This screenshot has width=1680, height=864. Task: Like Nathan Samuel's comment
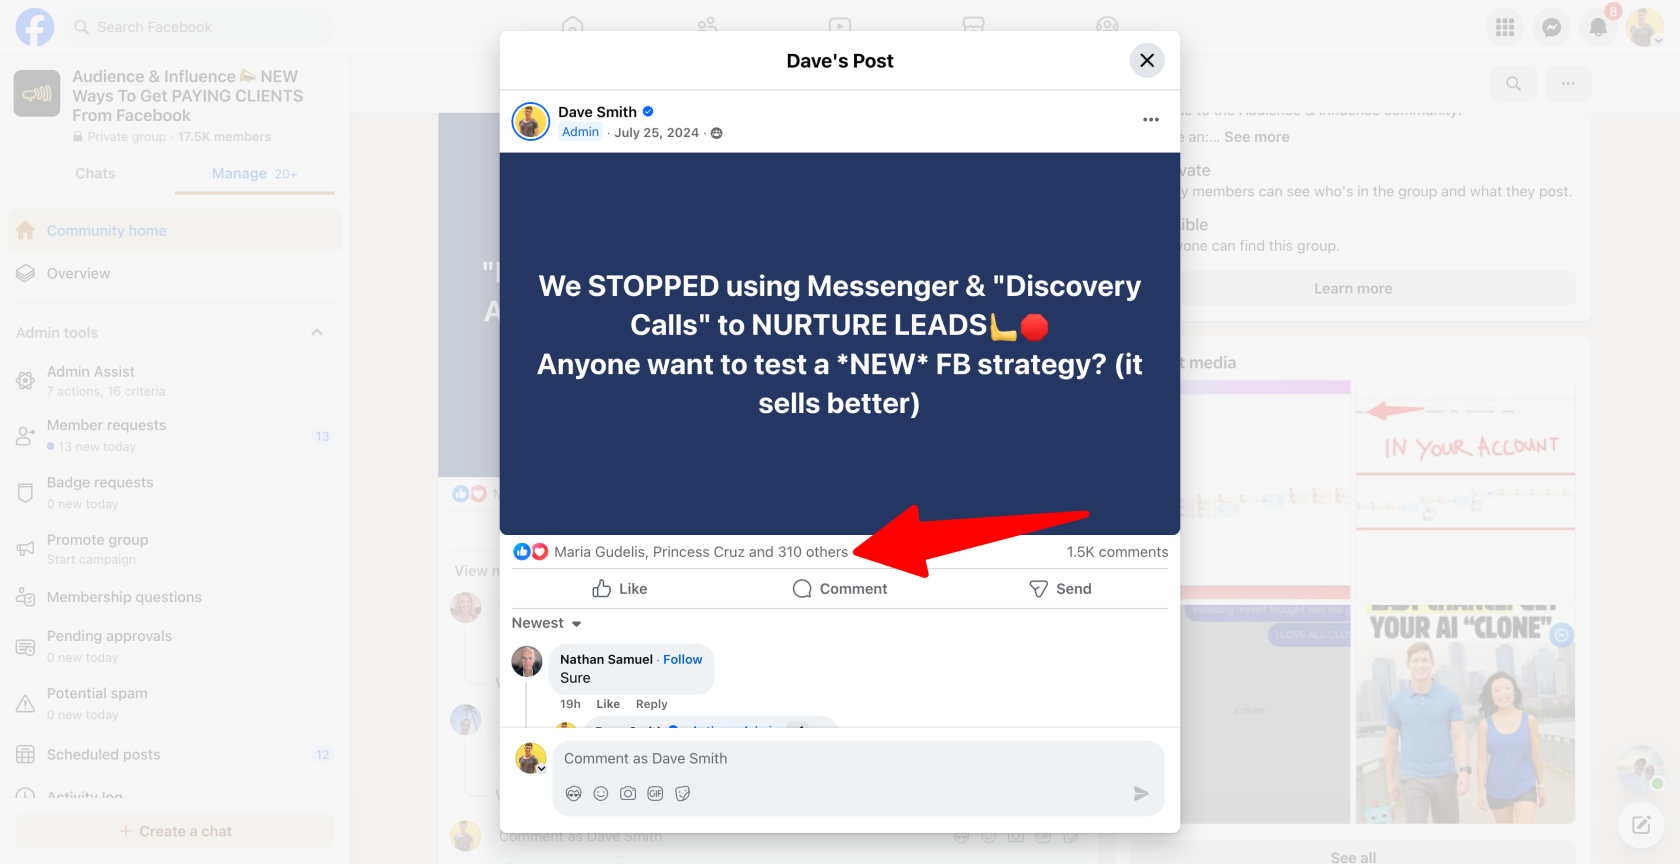pyautogui.click(x=608, y=704)
